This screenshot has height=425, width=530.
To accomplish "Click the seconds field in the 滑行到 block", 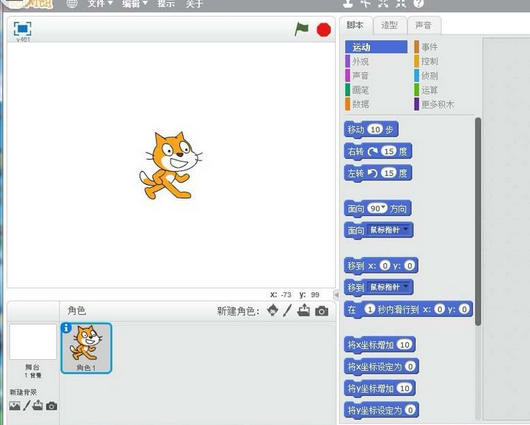I will pos(370,309).
